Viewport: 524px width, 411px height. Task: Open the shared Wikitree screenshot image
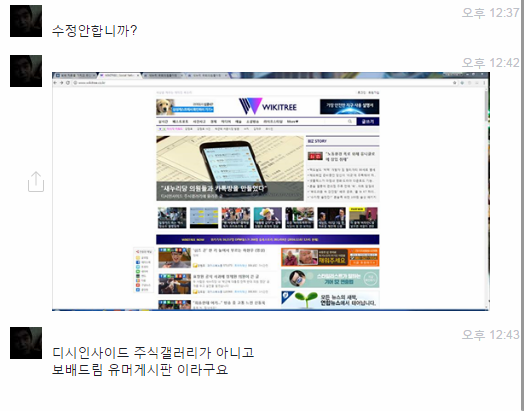coord(271,191)
